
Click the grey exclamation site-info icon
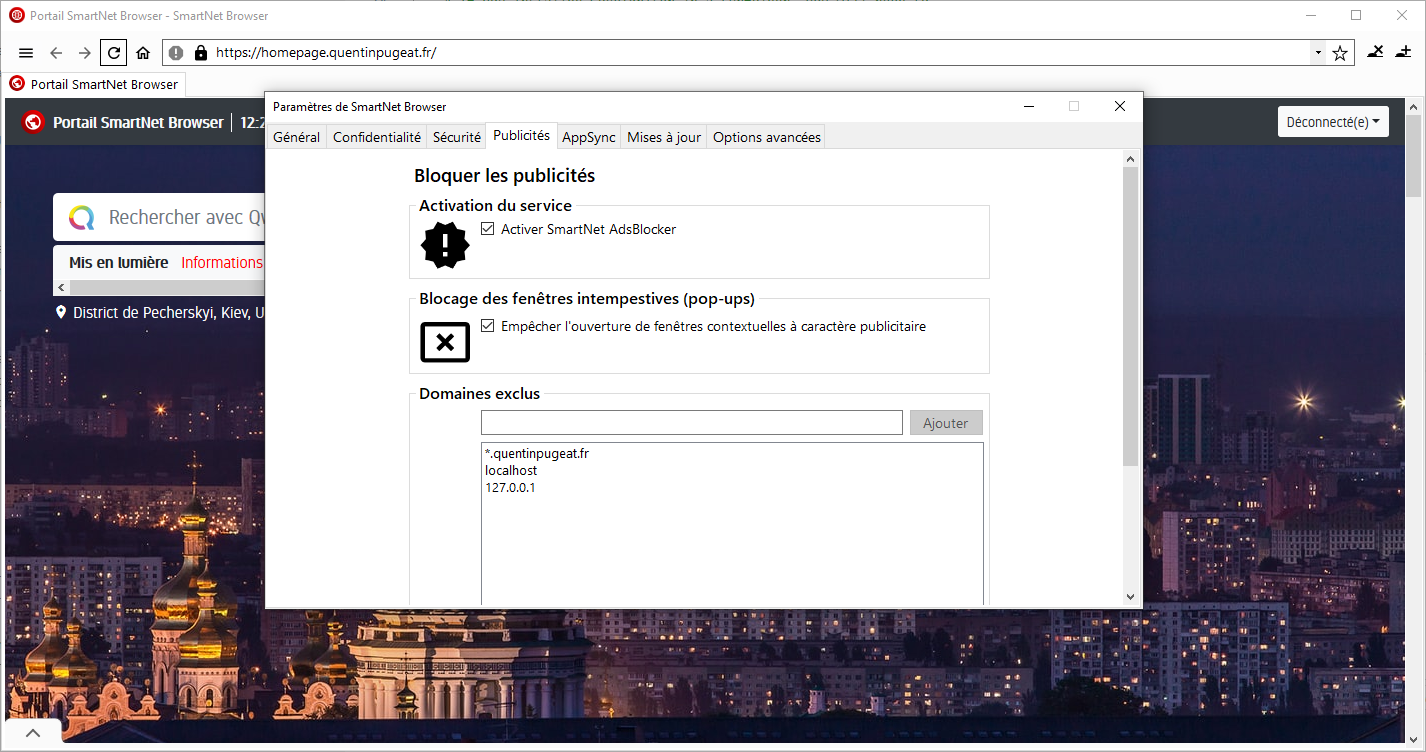(176, 53)
